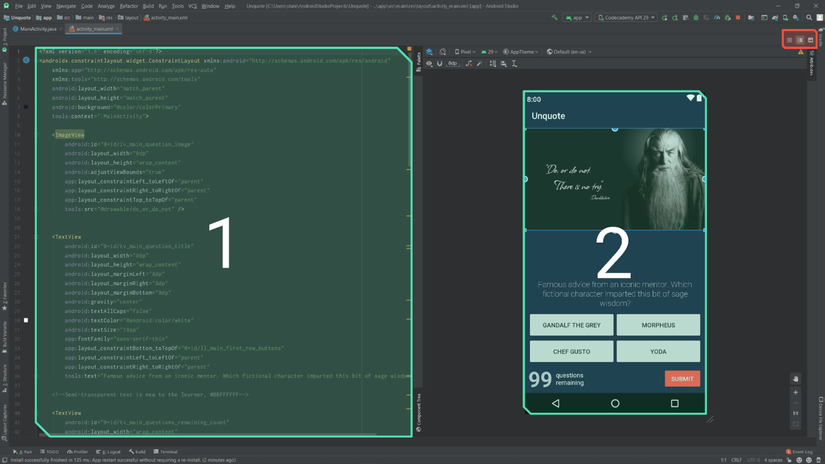Click the white color swatch in gutter

point(26,320)
